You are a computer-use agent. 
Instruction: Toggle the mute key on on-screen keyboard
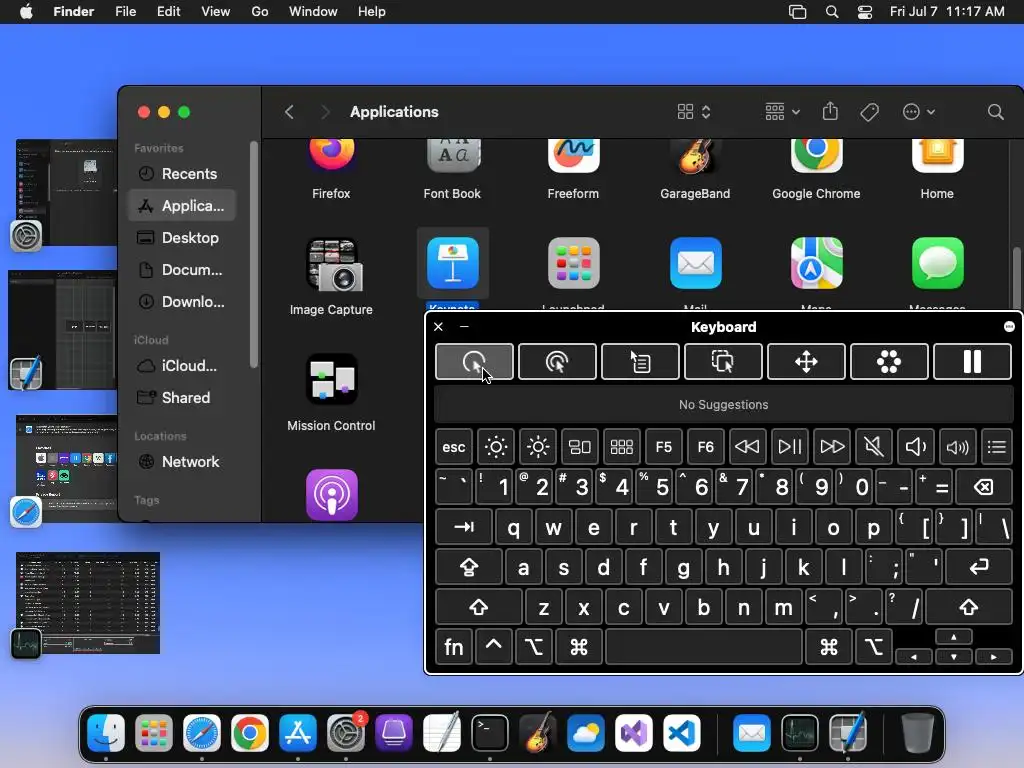coord(873,447)
